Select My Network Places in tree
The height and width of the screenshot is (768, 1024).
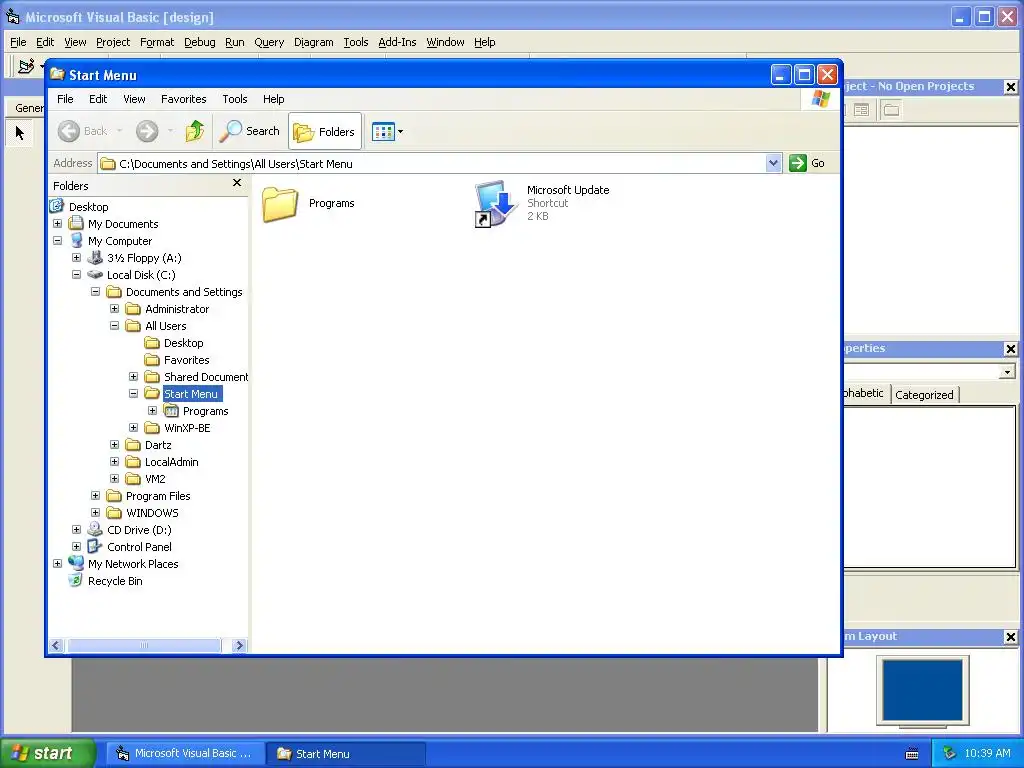coord(133,564)
